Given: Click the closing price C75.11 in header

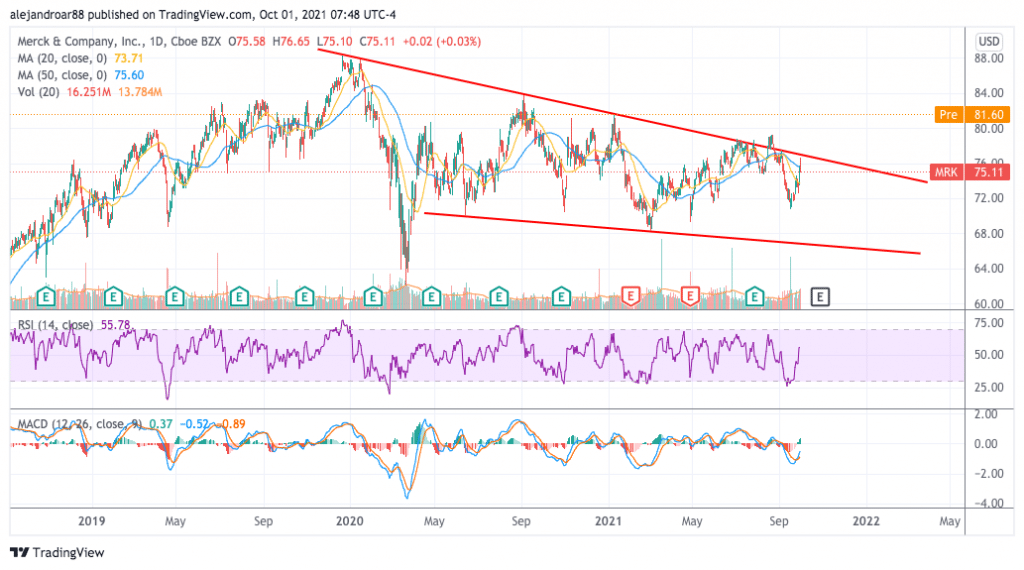Looking at the screenshot, I should click(377, 41).
